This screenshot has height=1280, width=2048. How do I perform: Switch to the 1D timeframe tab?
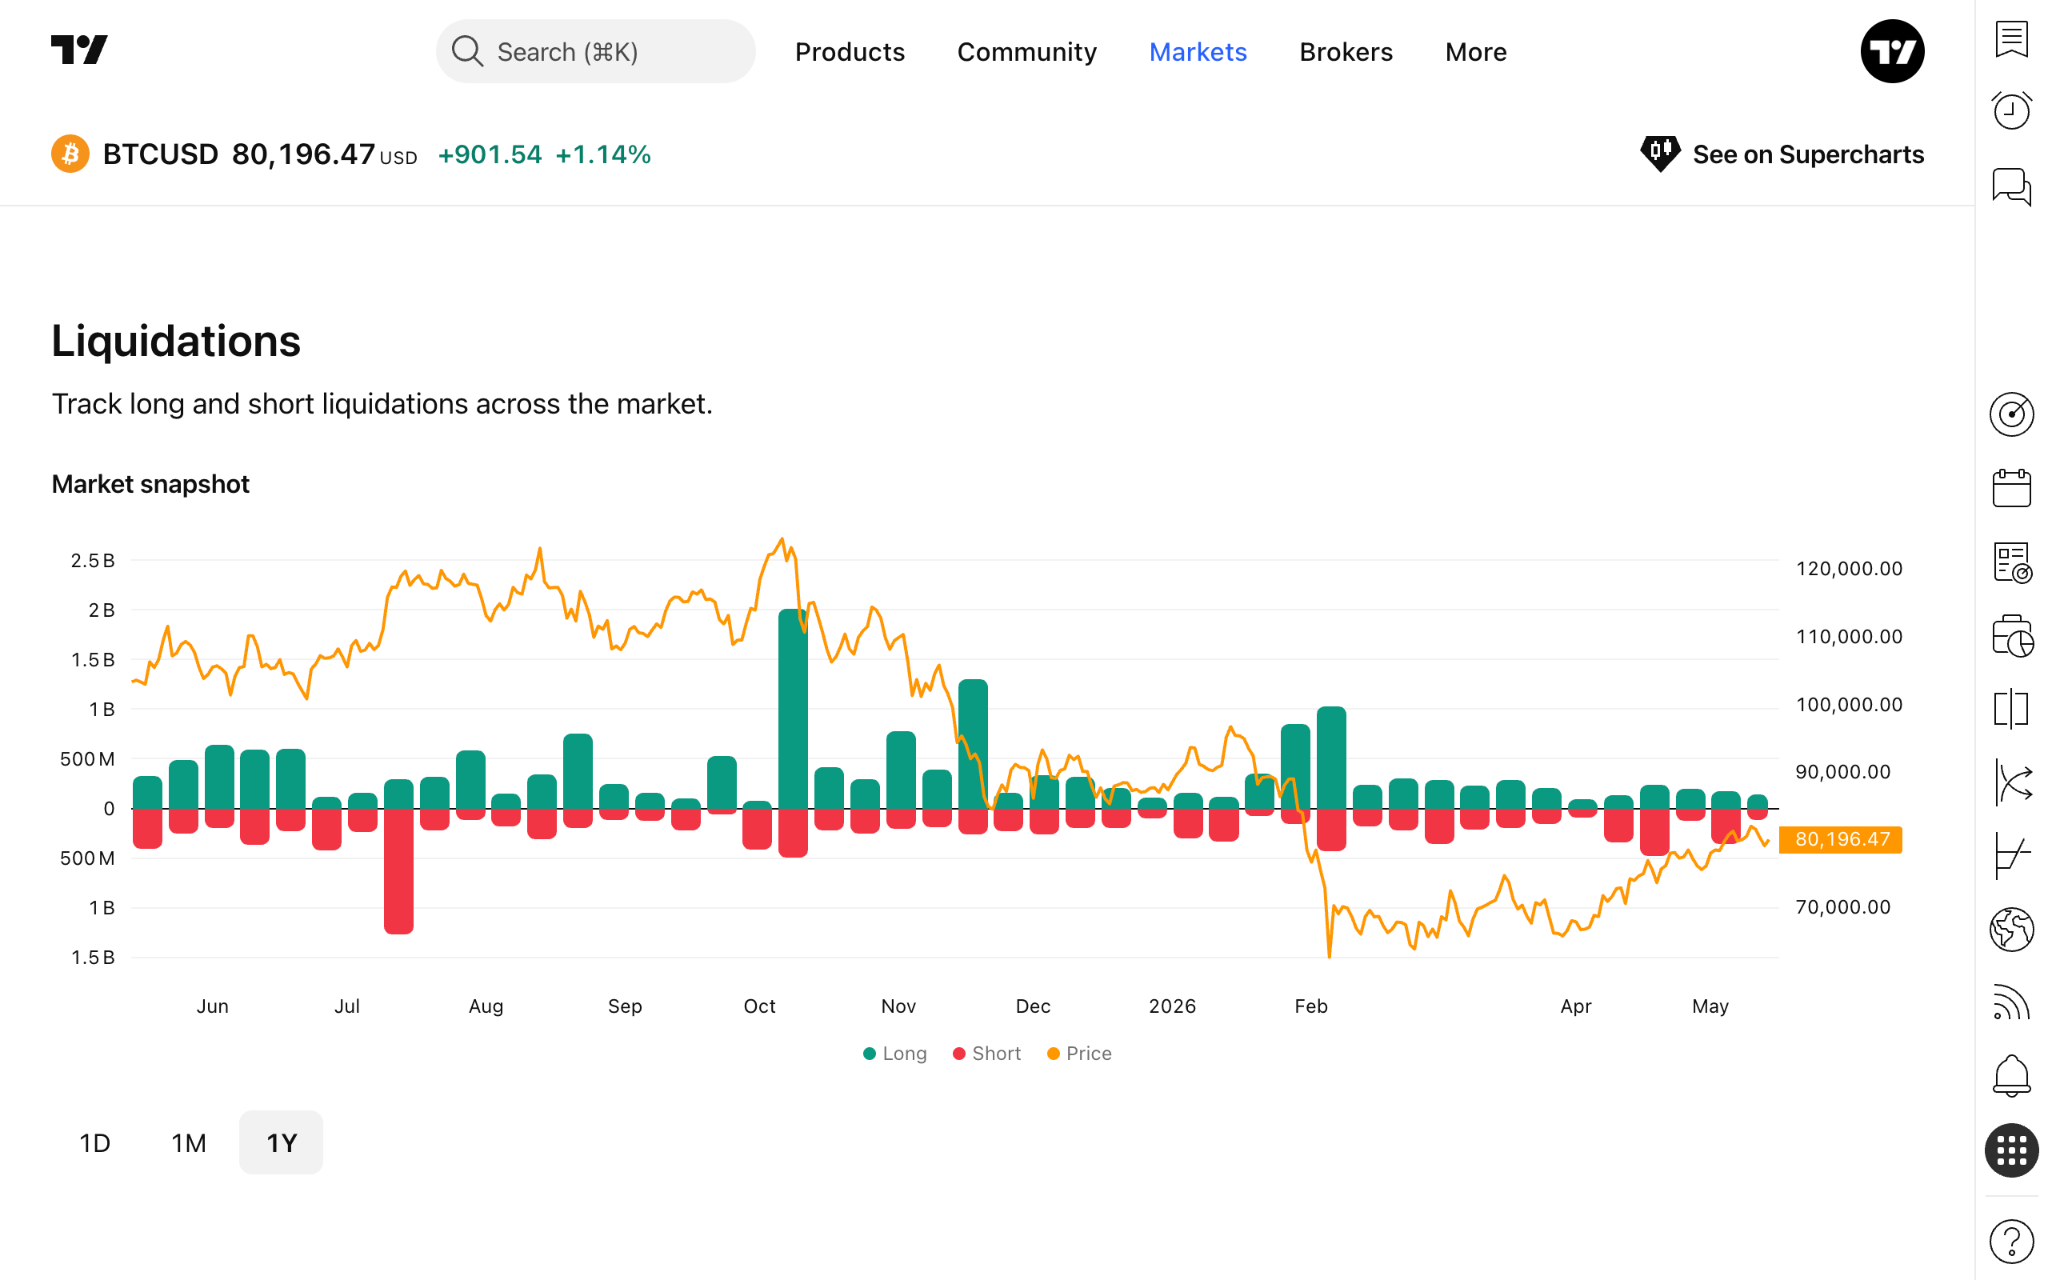[95, 1142]
